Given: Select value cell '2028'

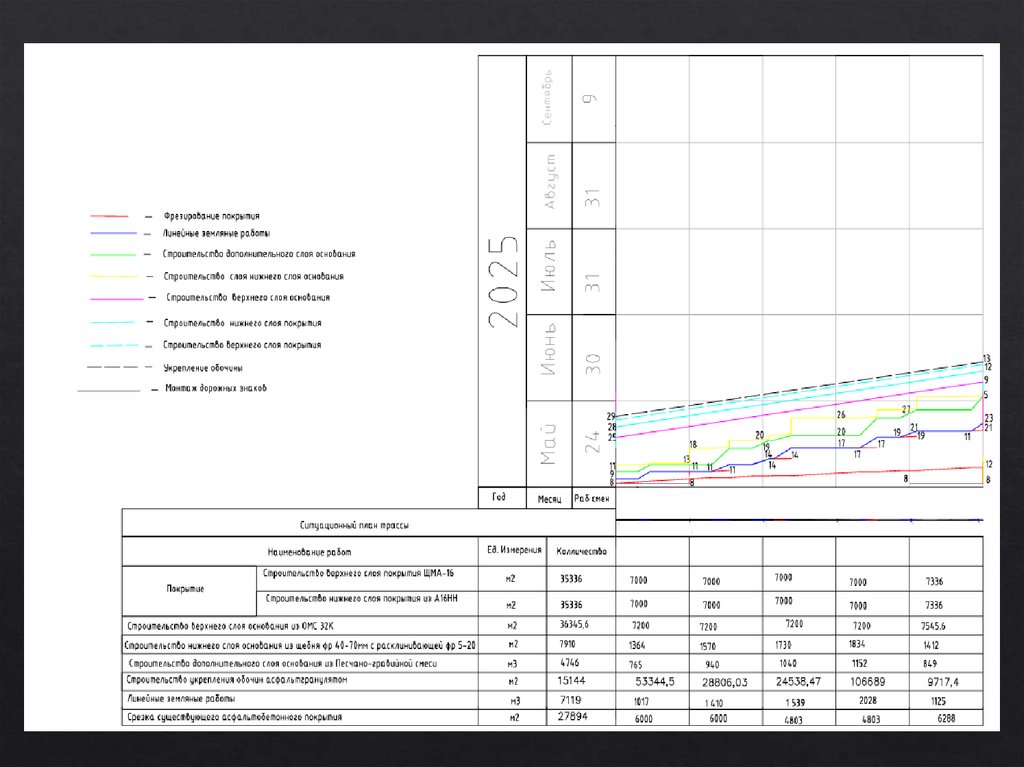Looking at the screenshot, I should coord(868,700).
